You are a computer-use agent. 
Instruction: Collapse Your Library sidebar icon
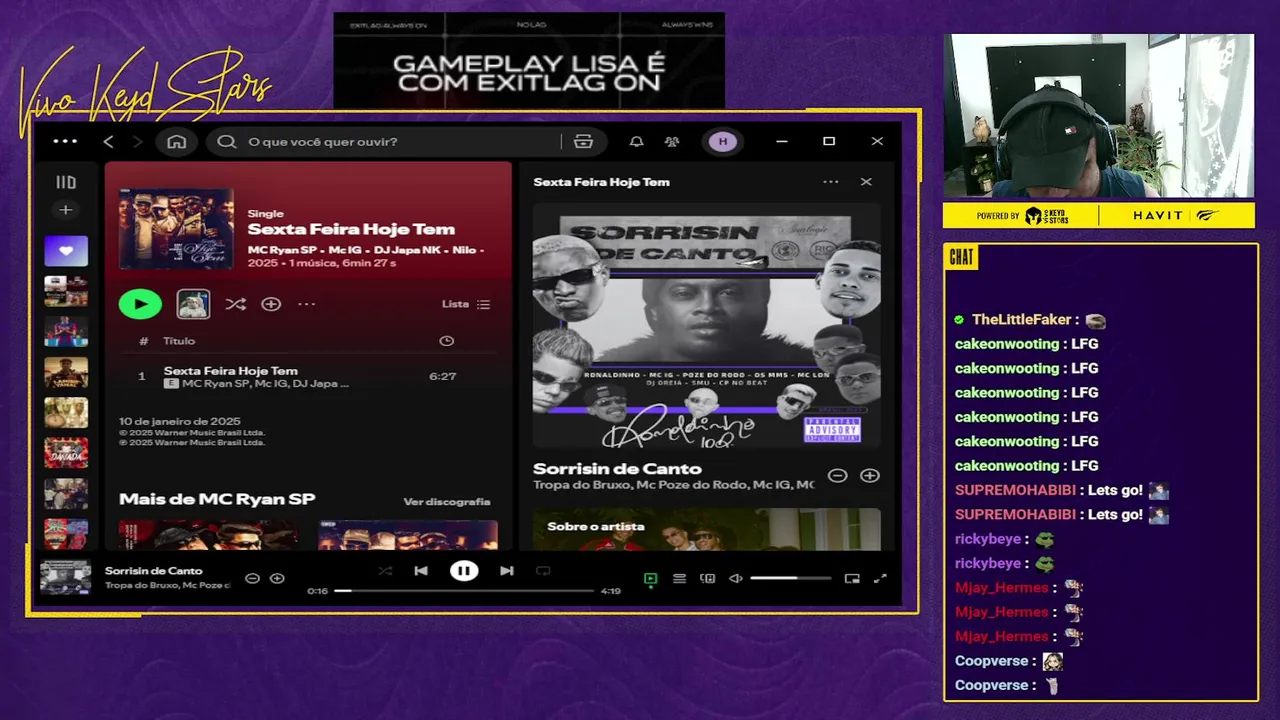(66, 182)
